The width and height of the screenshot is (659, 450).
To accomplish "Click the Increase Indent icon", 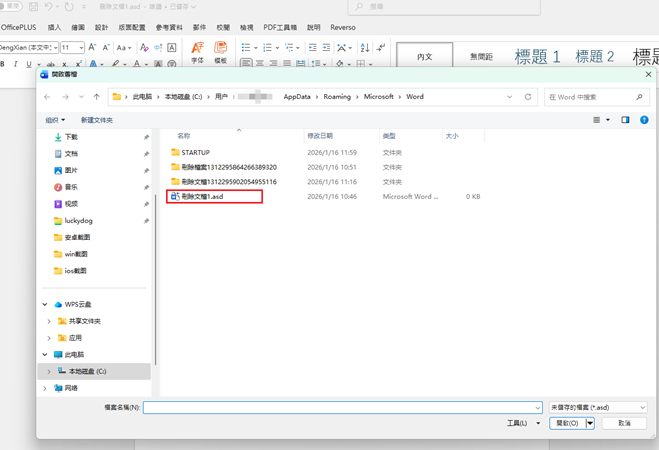I will (327, 47).
